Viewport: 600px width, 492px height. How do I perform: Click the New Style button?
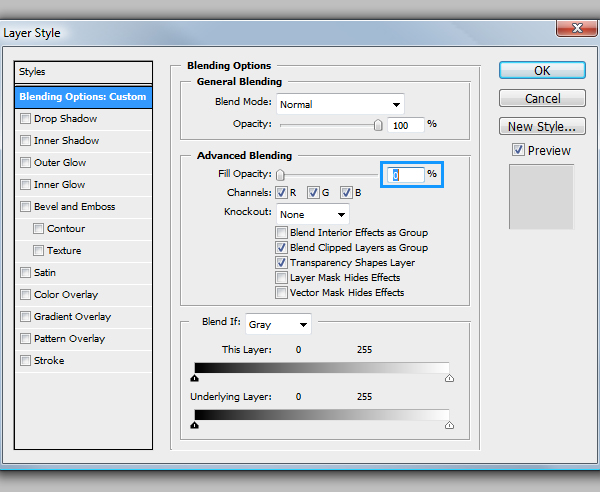[x=542, y=126]
